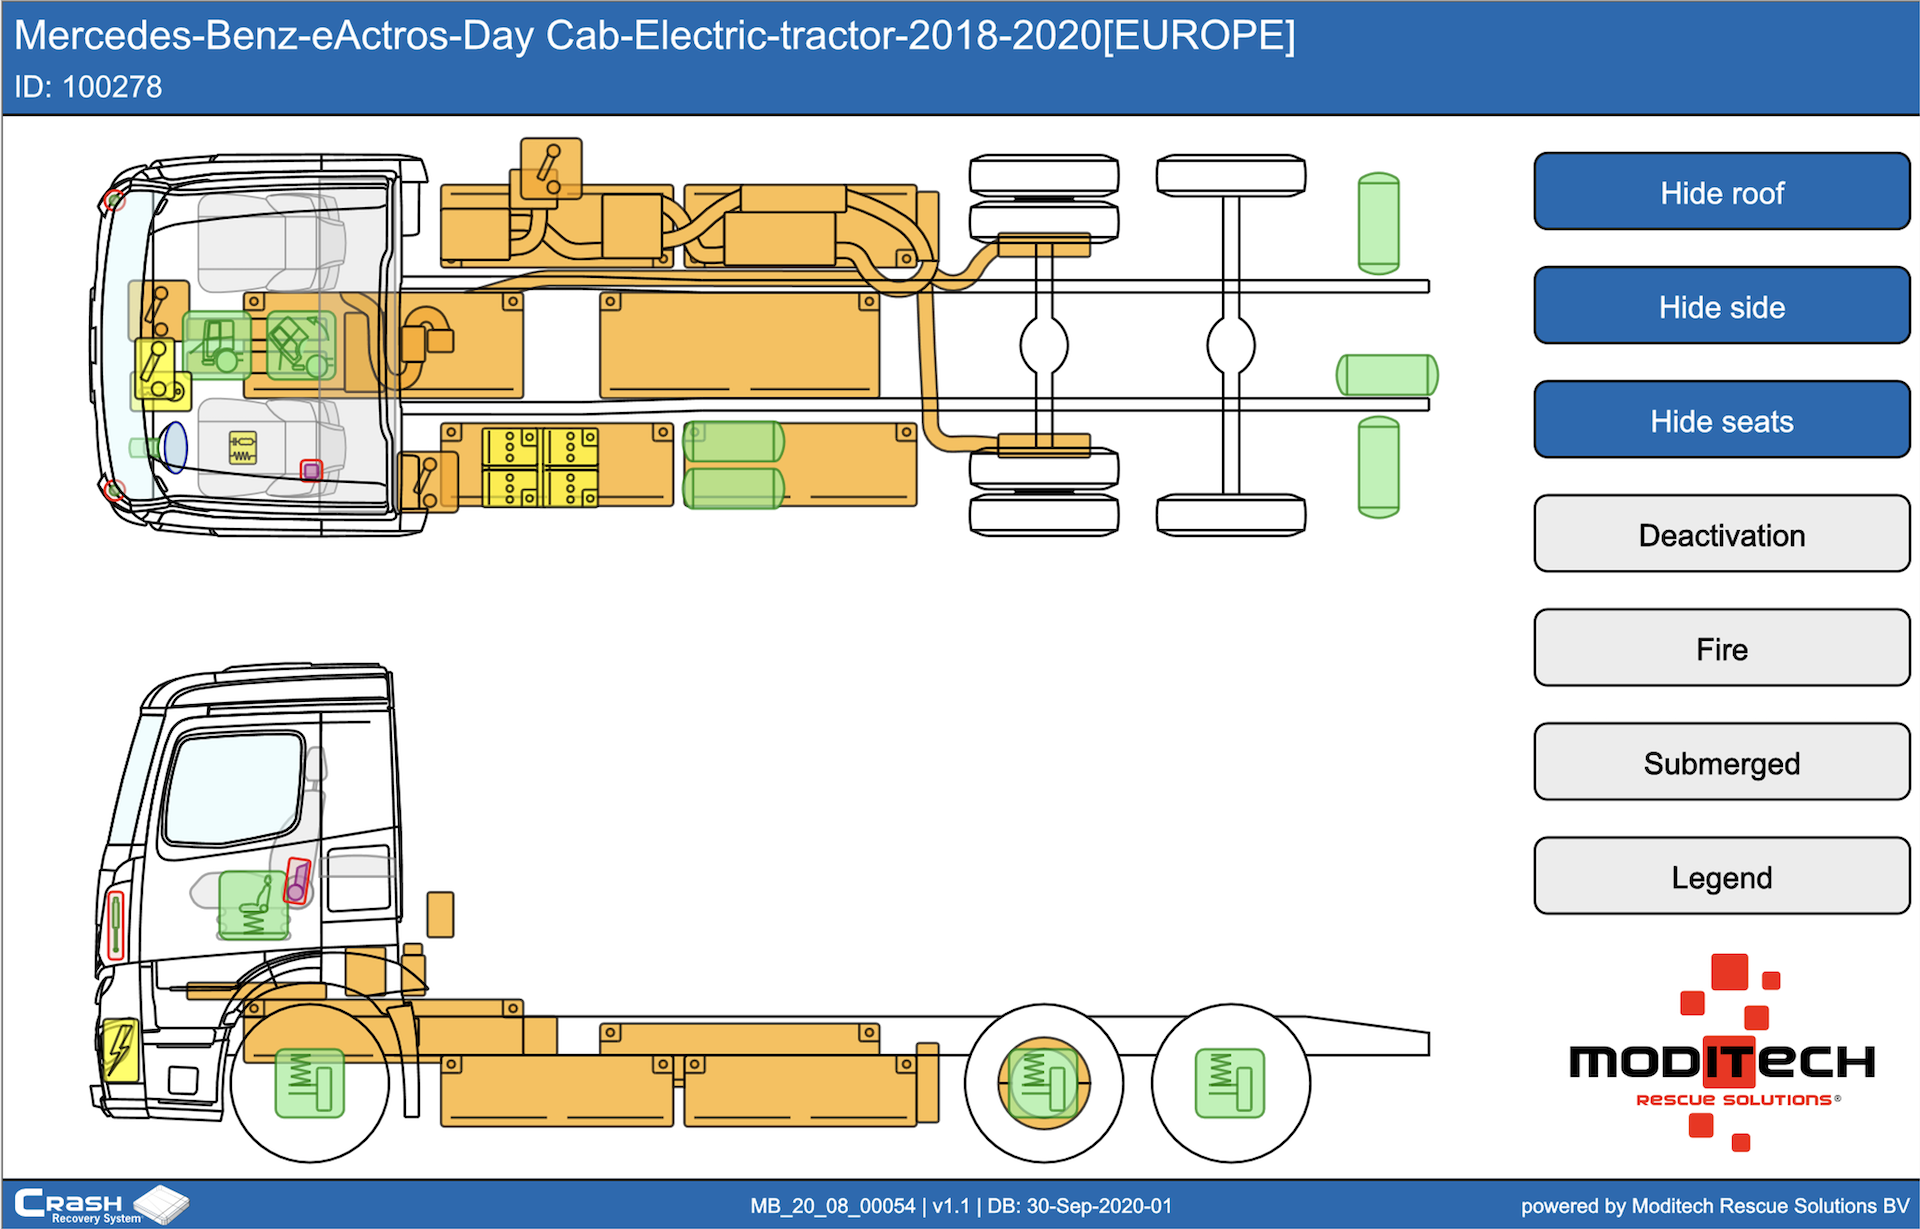Select the lower red-circled marker at the cab front corner

tap(115, 490)
